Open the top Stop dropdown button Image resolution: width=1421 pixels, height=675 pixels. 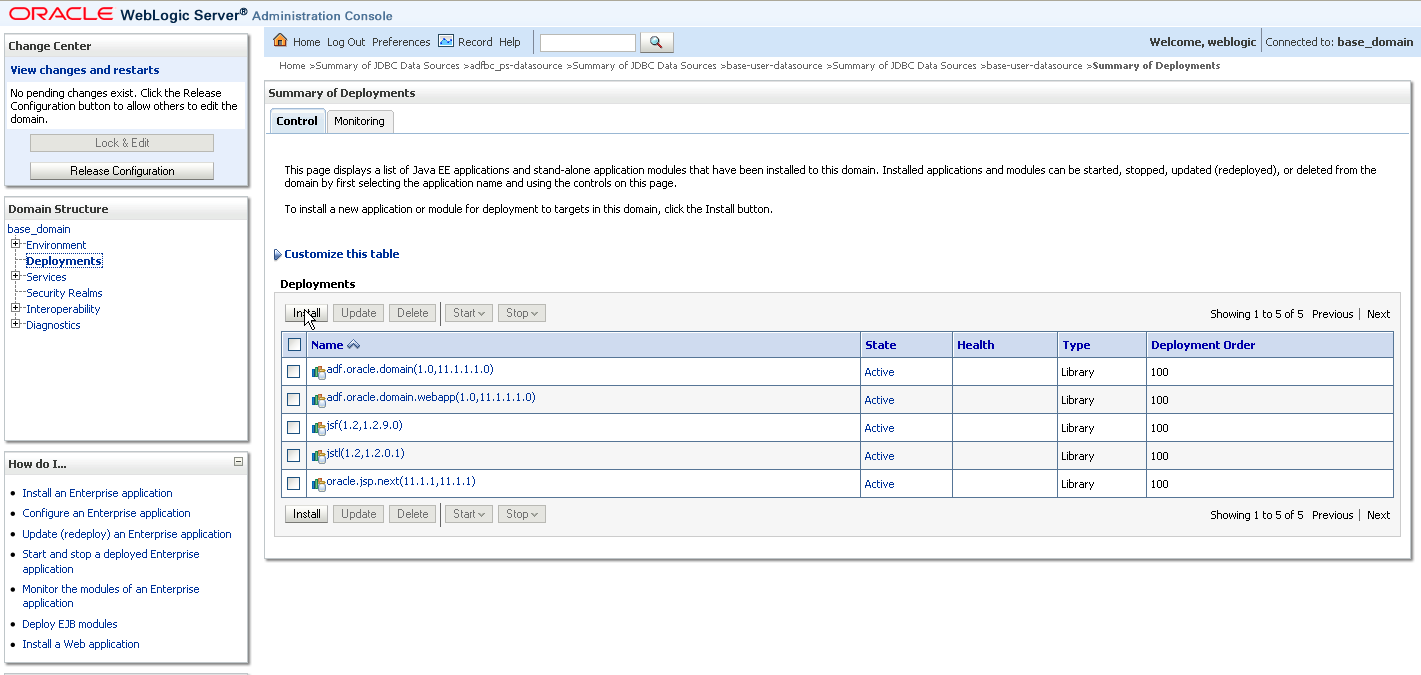(522, 313)
